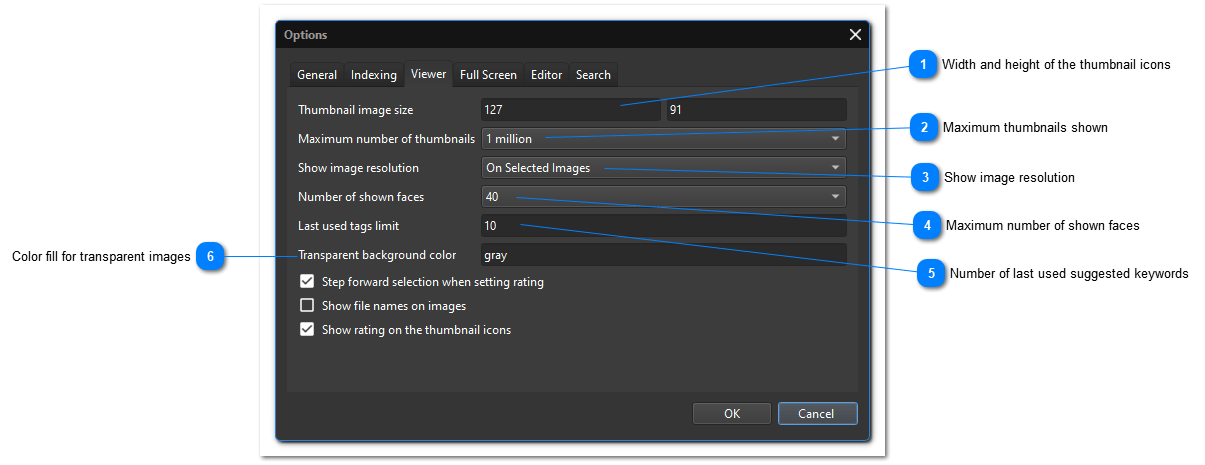Switch to the General tab

[317, 75]
